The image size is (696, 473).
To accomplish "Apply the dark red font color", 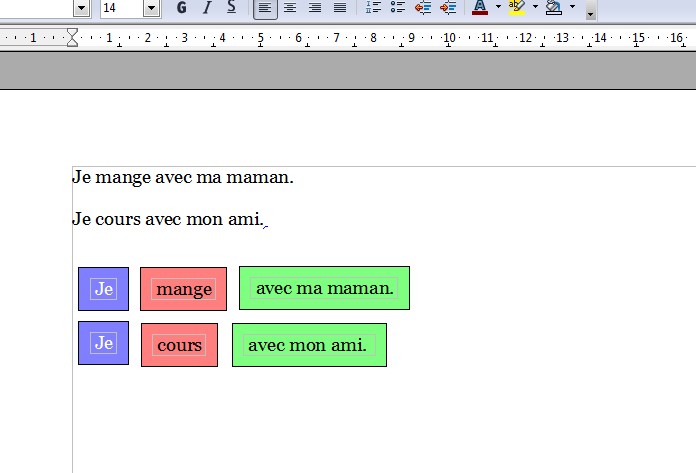I will tap(480, 8).
